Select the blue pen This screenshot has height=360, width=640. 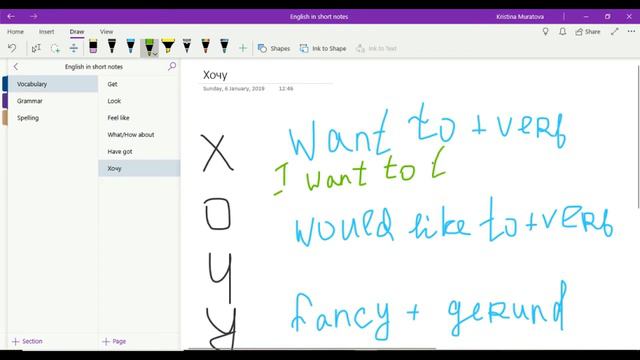click(x=131, y=46)
